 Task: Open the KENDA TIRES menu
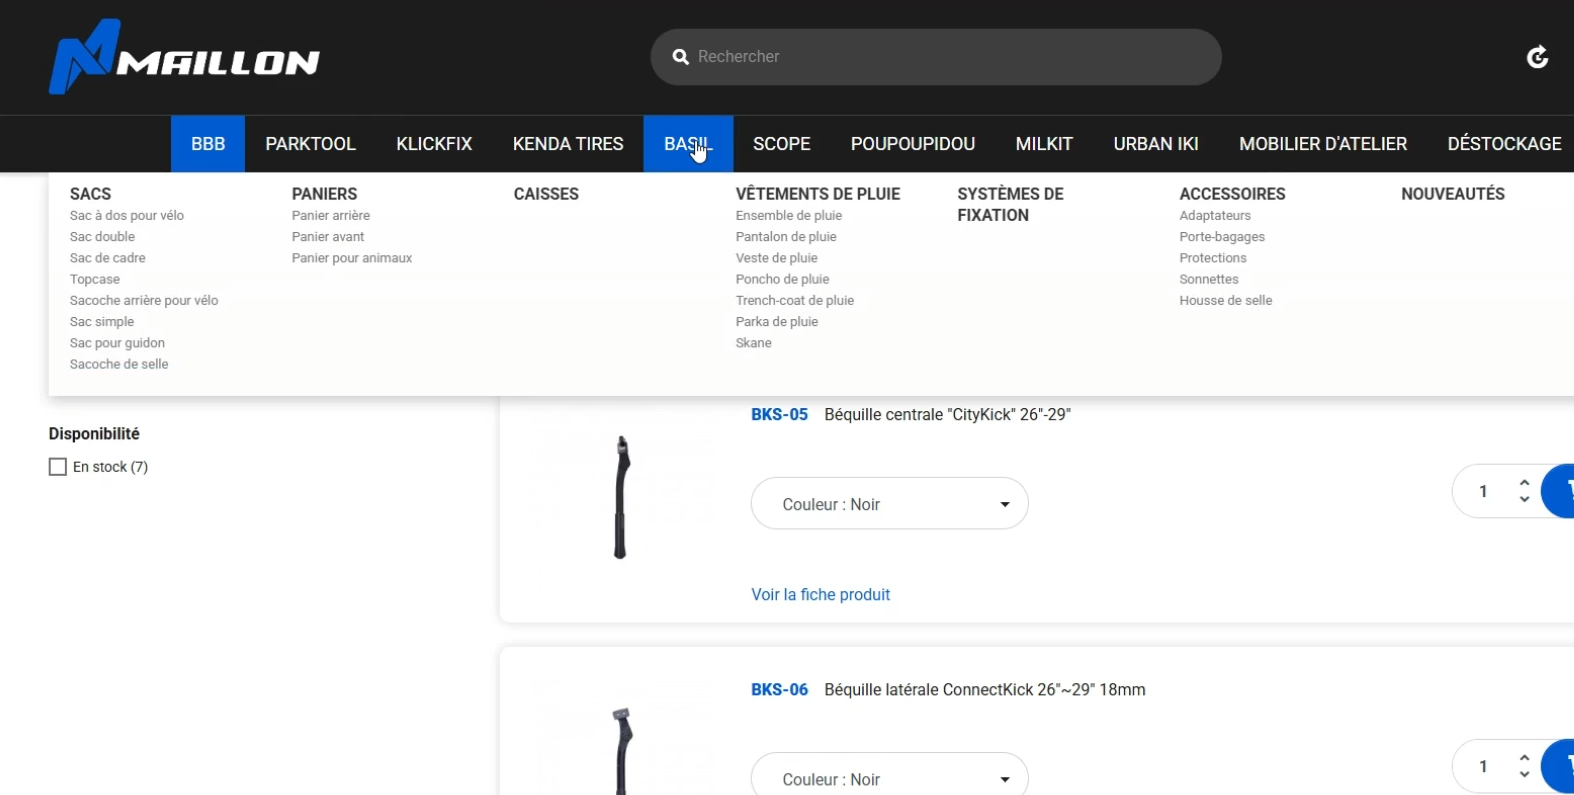coord(568,144)
